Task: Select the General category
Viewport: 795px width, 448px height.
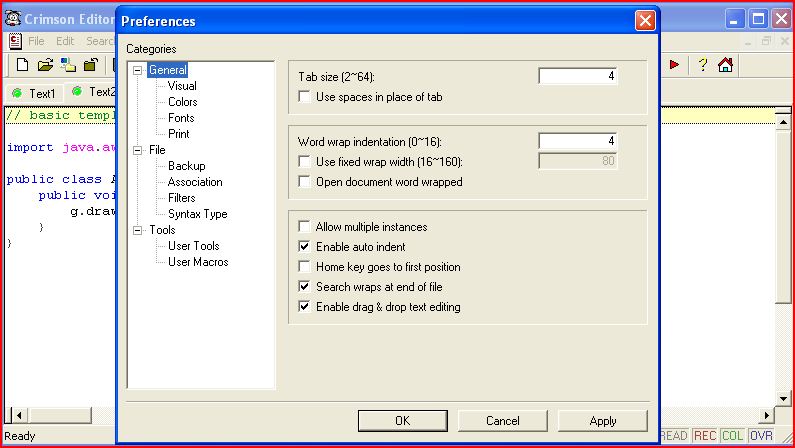Action: coord(168,70)
